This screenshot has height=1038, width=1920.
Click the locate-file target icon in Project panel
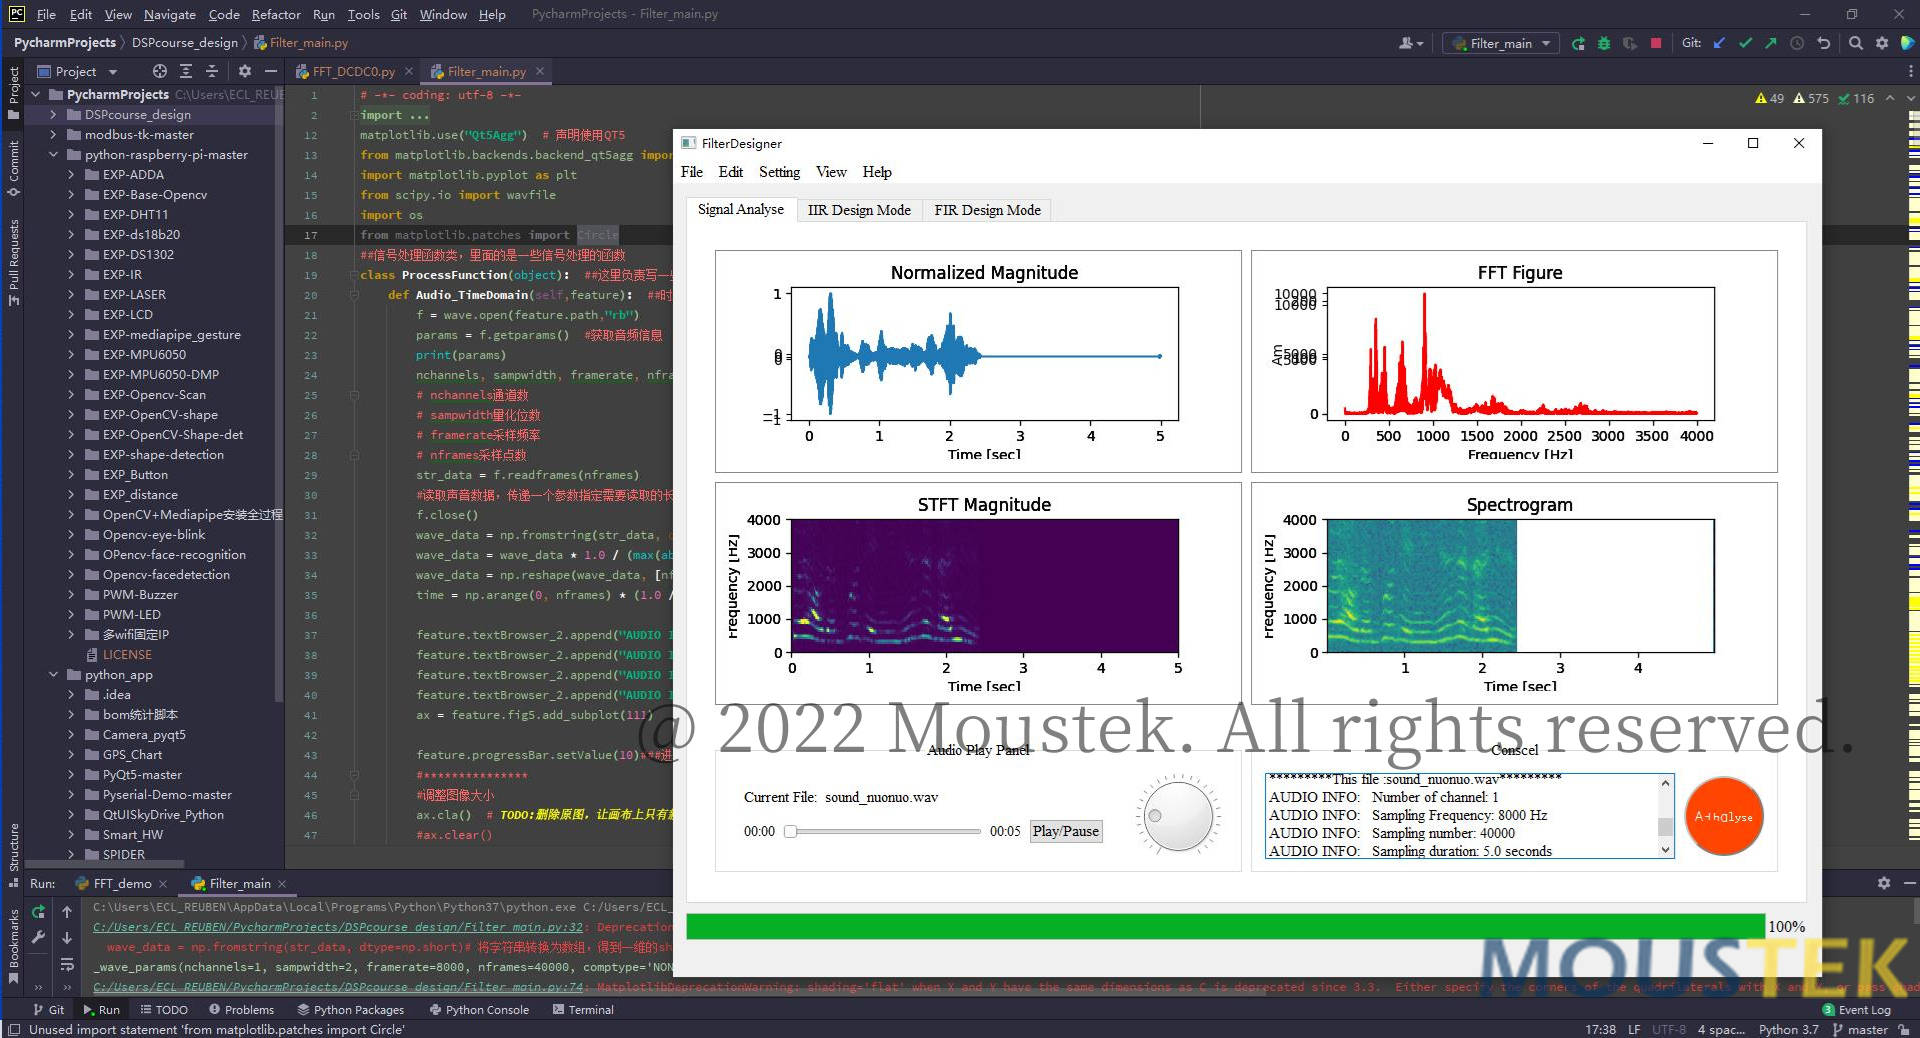[x=160, y=71]
